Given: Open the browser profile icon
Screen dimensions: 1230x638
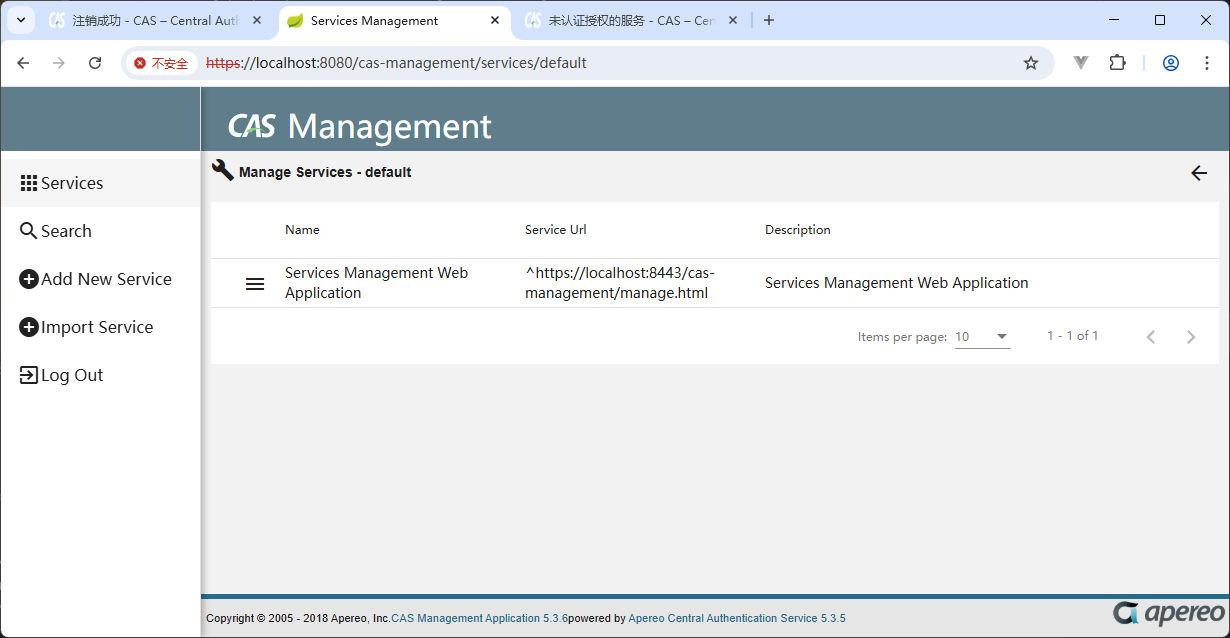Looking at the screenshot, I should (1171, 63).
